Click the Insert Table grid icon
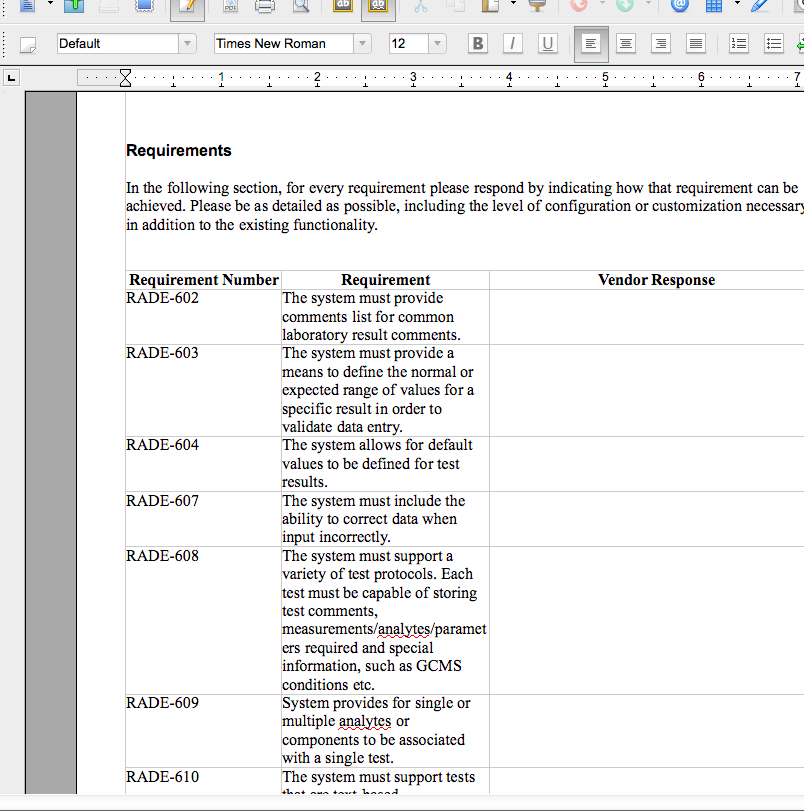 click(714, 6)
